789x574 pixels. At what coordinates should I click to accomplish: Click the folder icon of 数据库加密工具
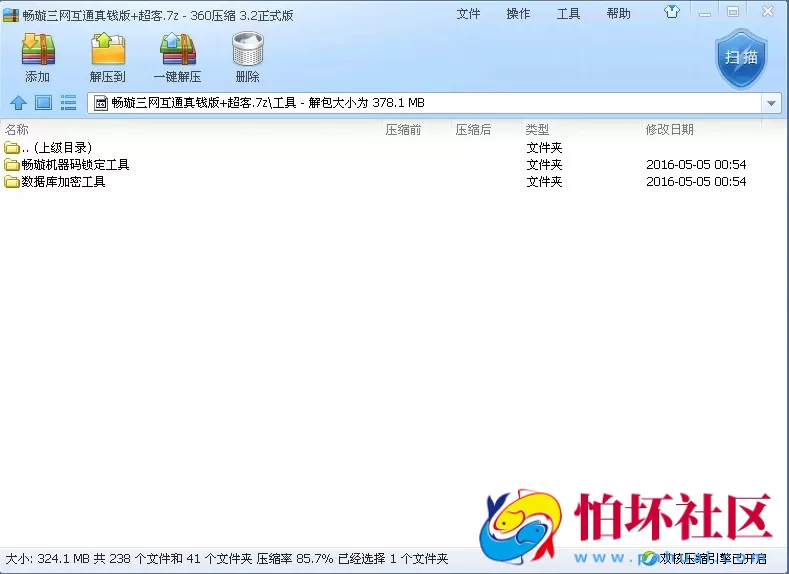pos(12,182)
